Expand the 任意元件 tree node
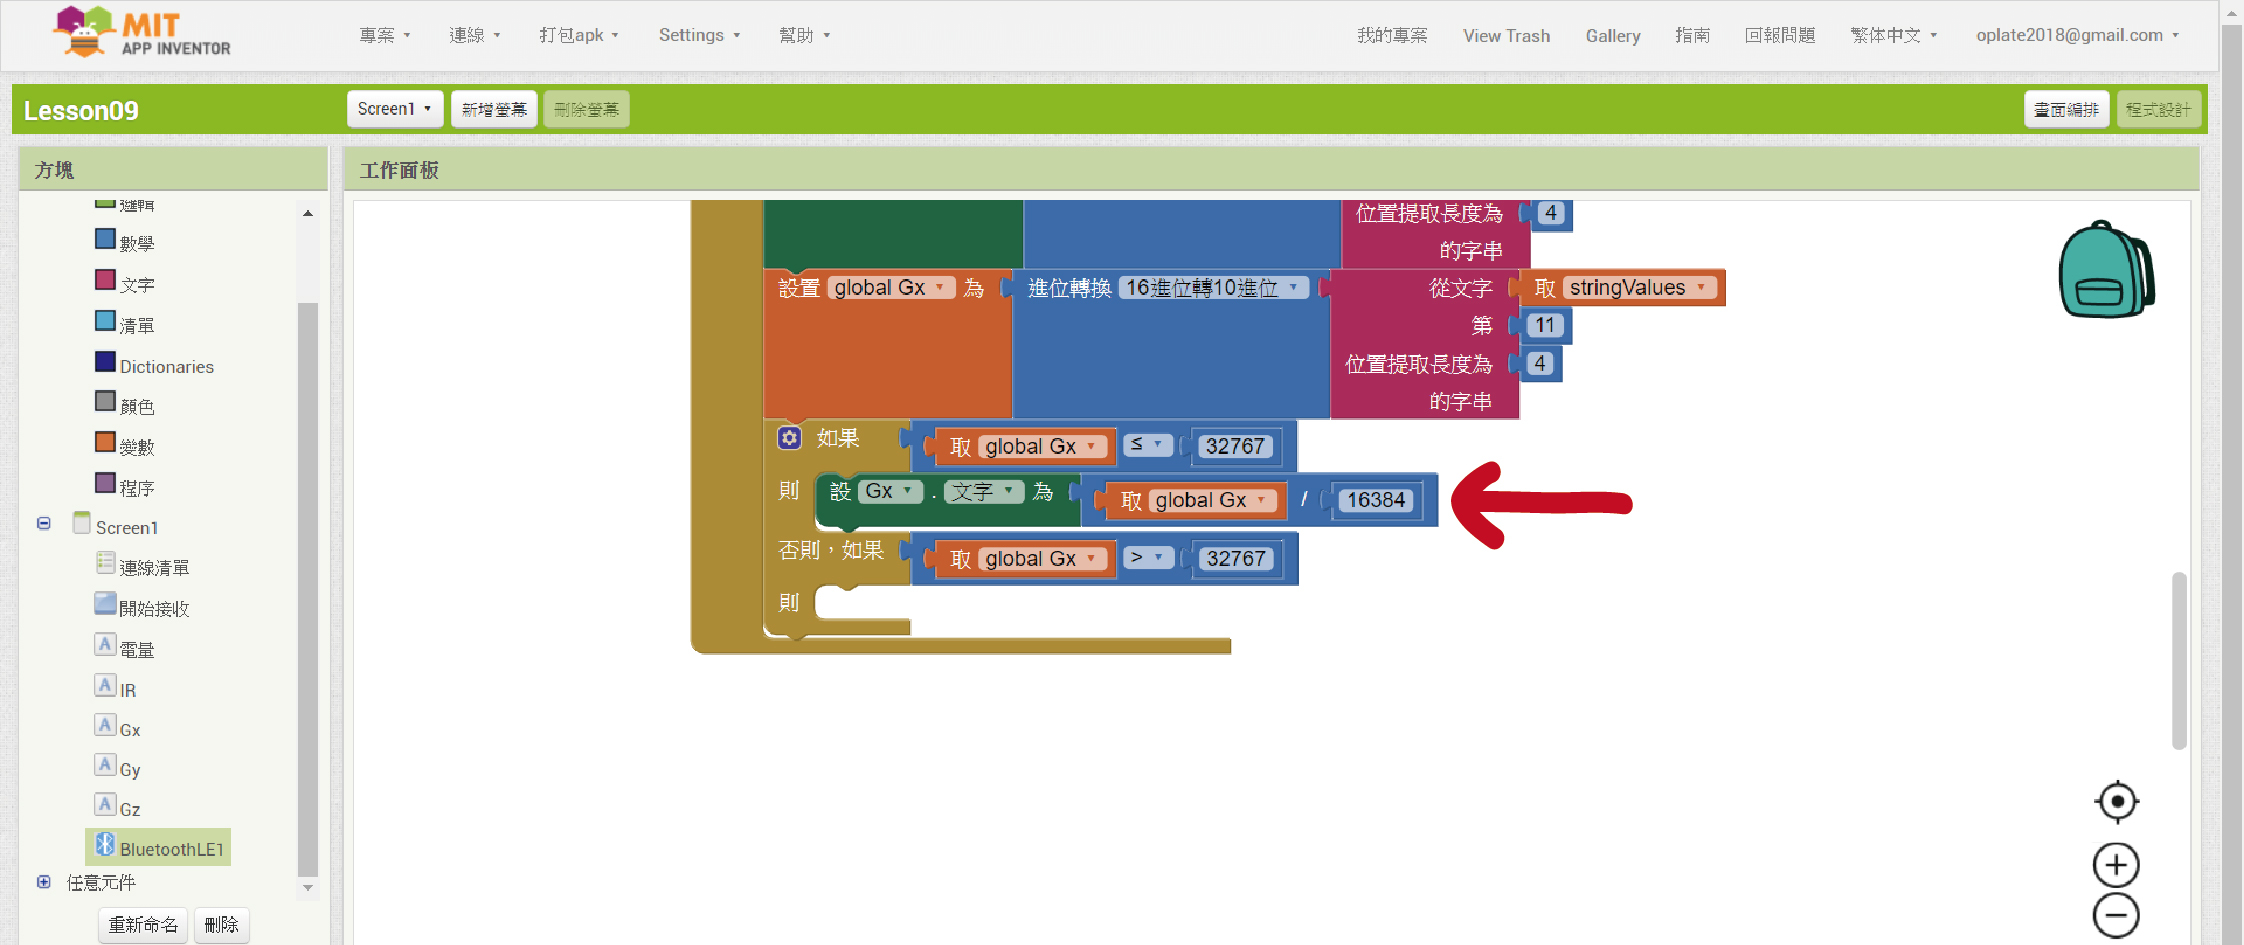The height and width of the screenshot is (945, 2244). 44,882
